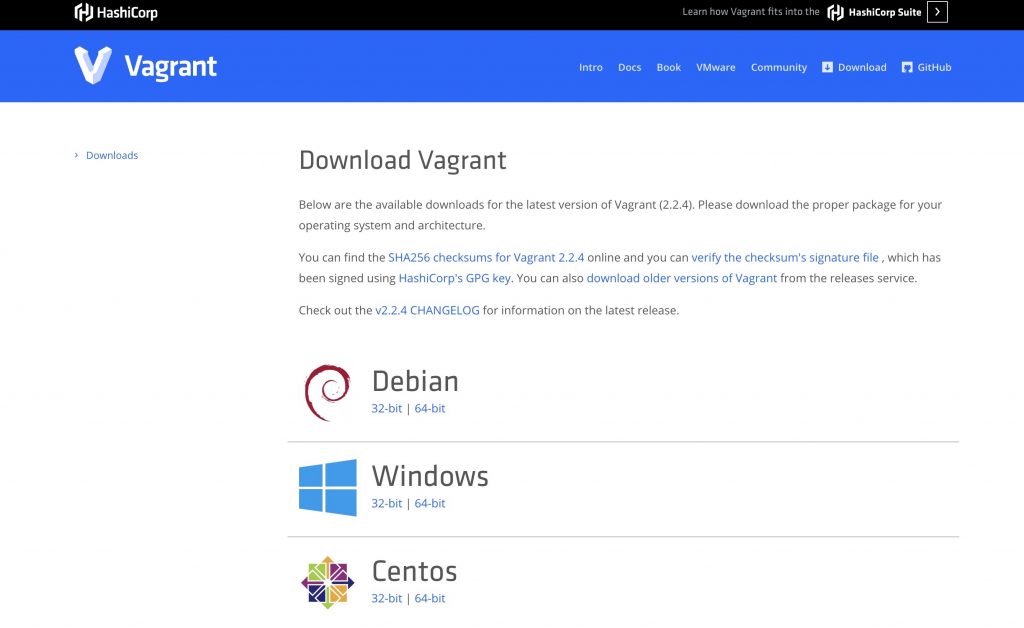Click the Centos heading text
1024x628 pixels.
415,571
